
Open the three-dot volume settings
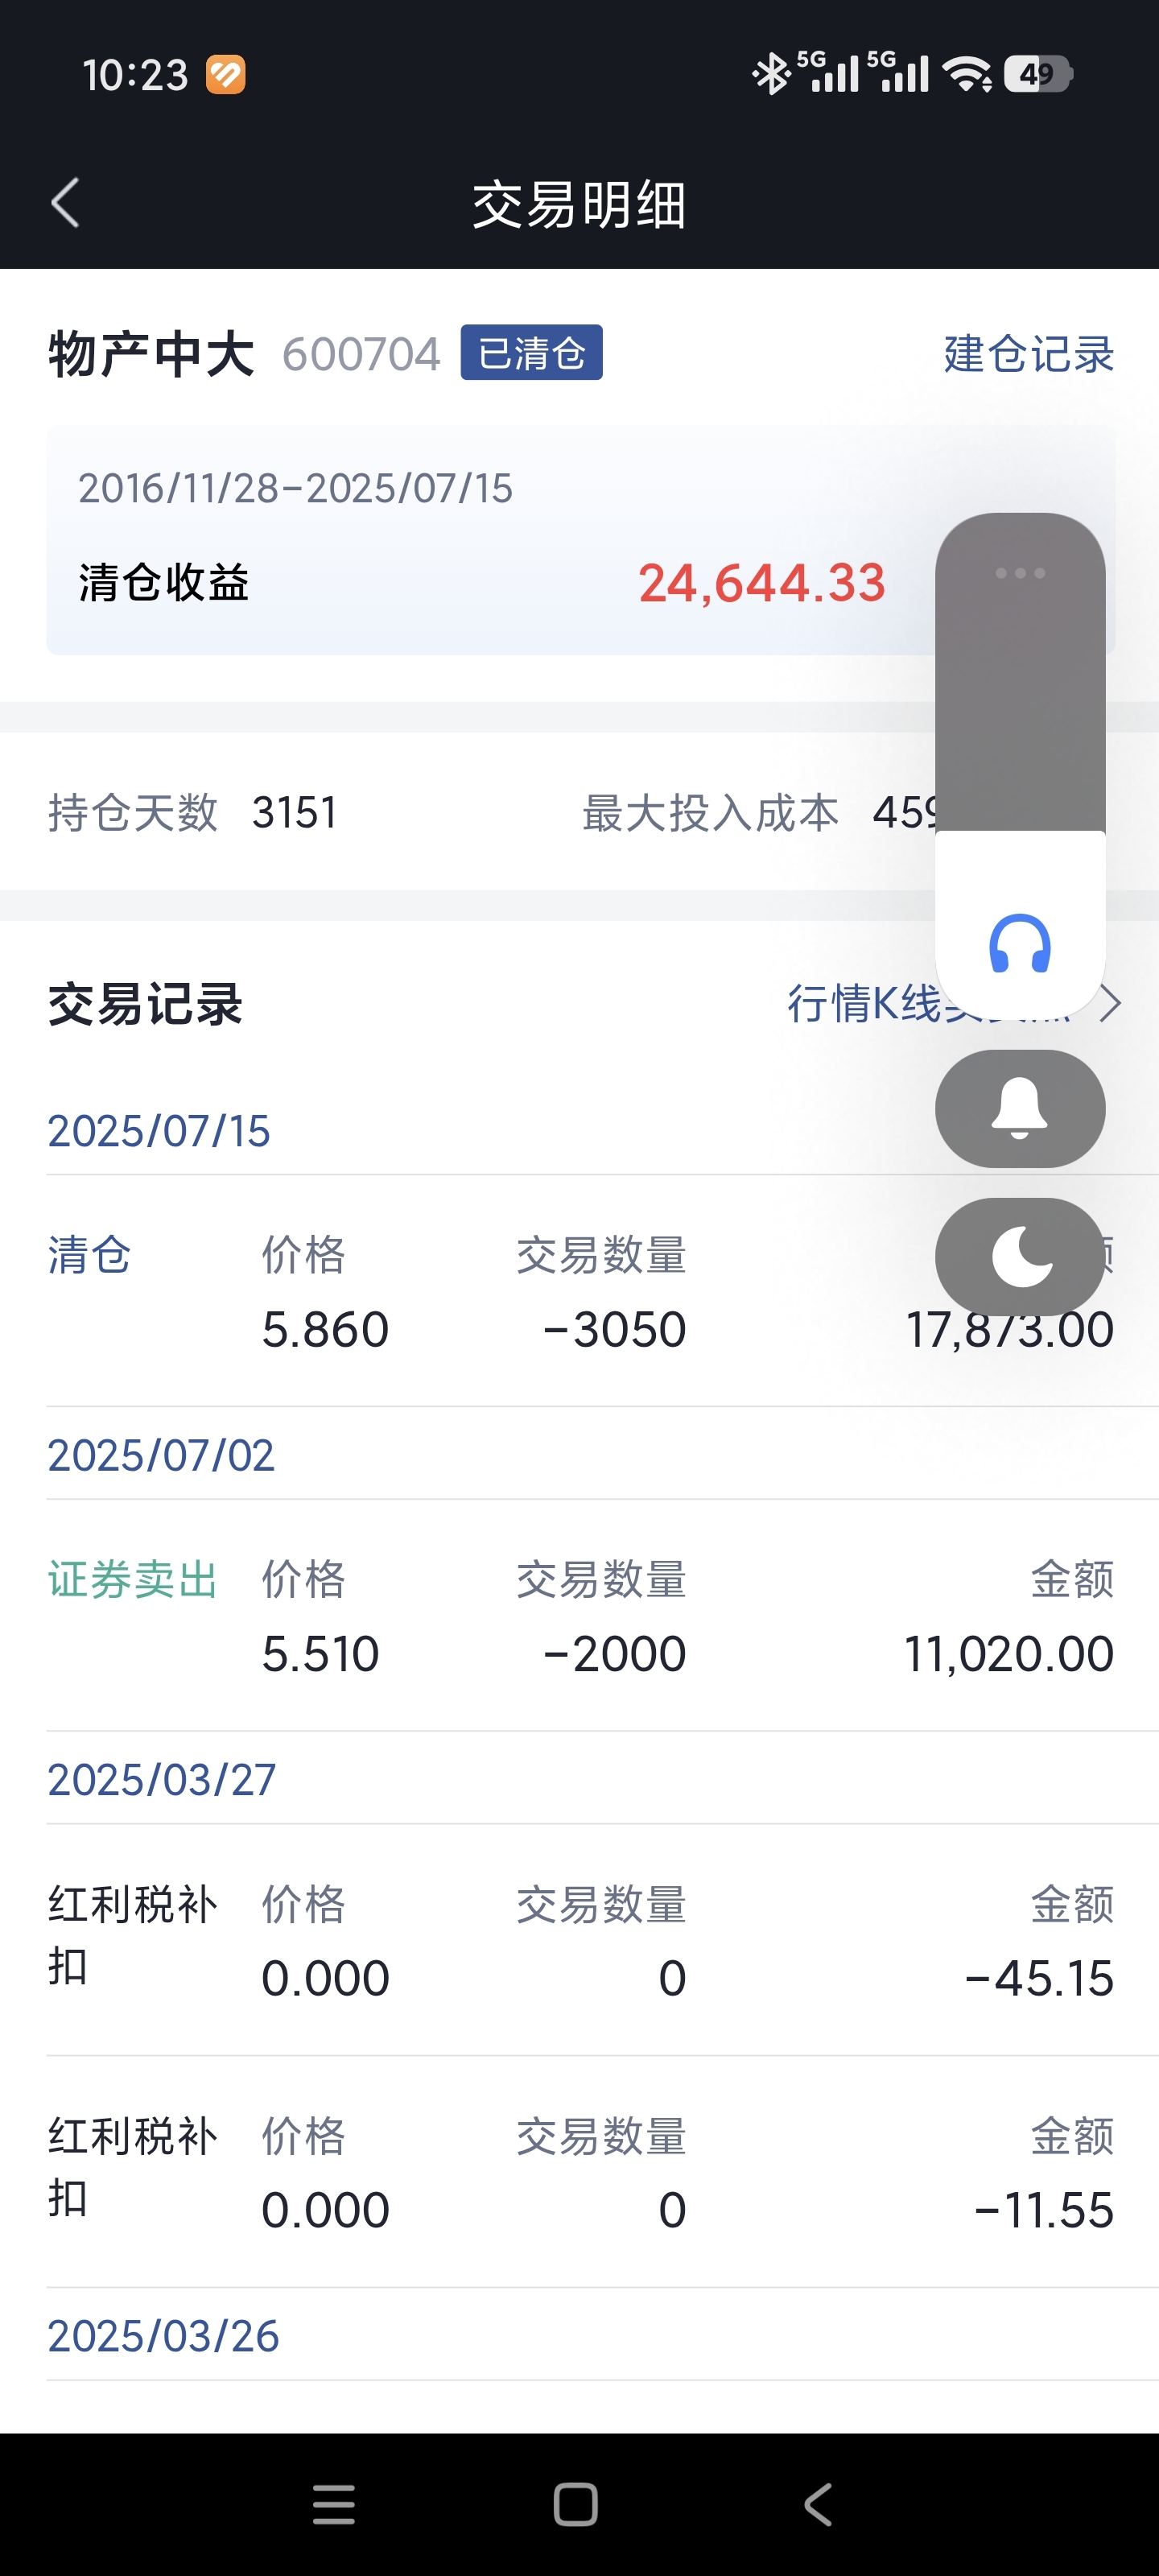1019,573
